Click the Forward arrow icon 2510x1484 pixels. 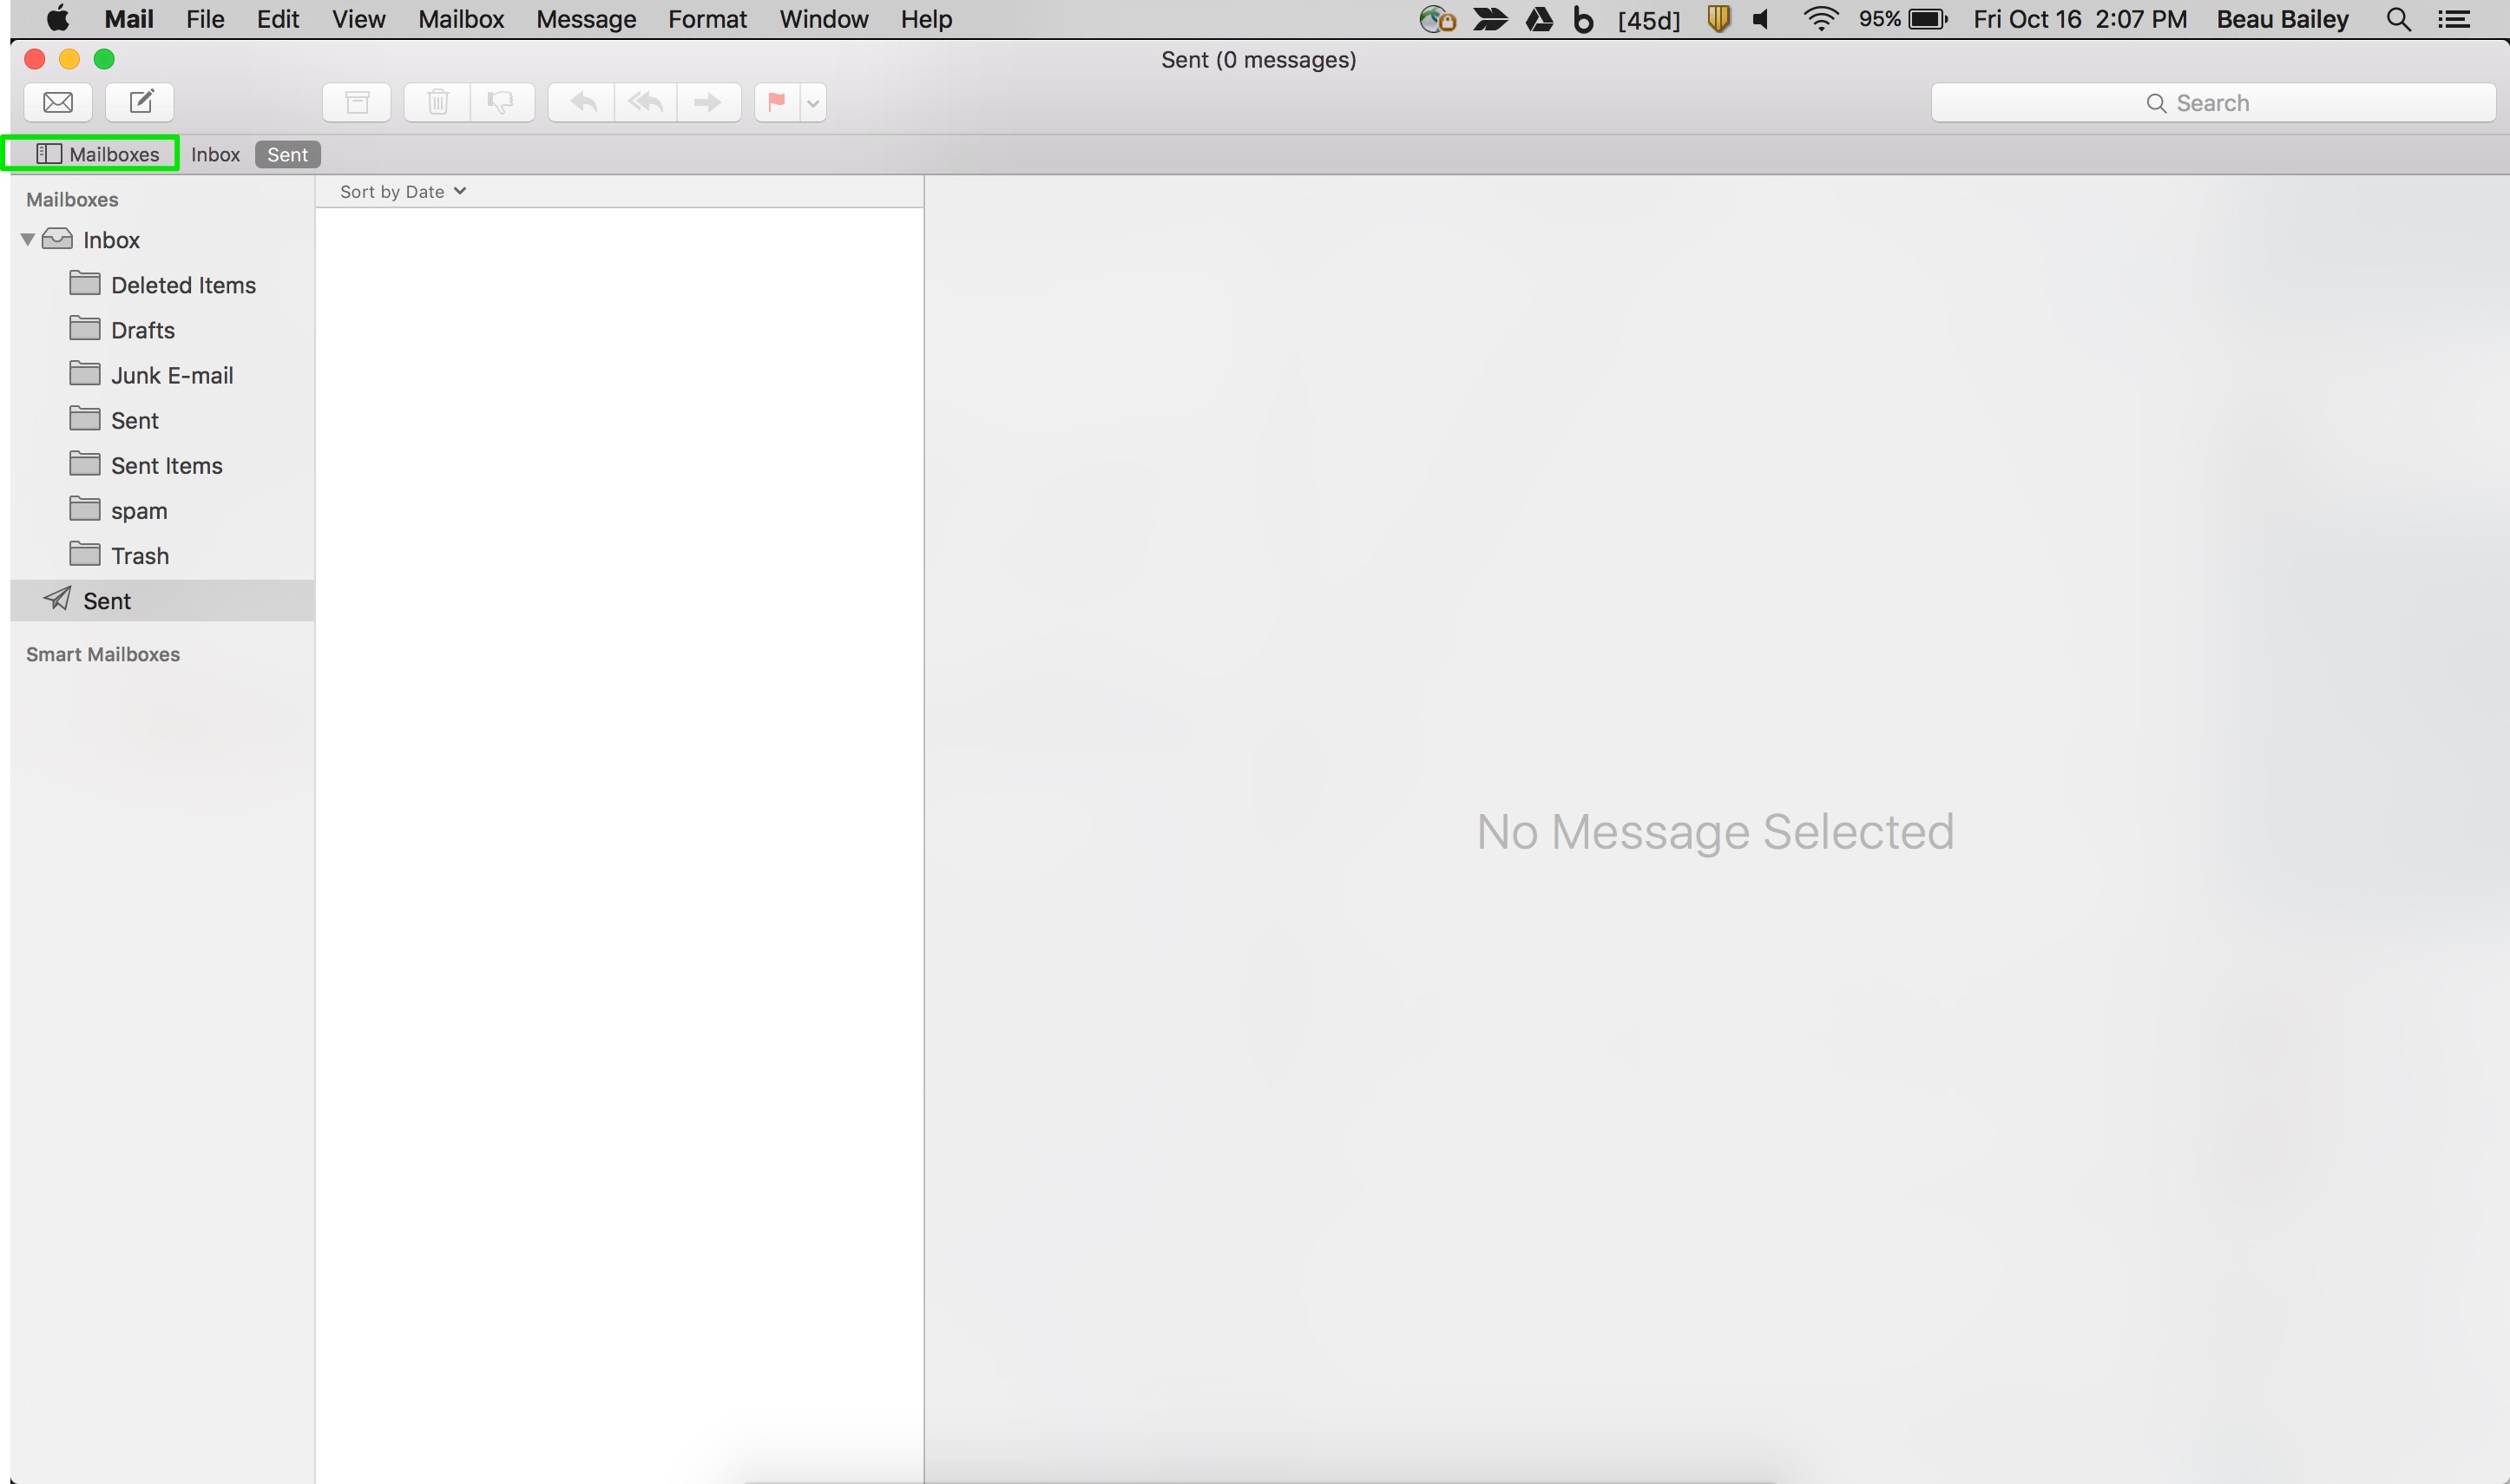(x=709, y=102)
